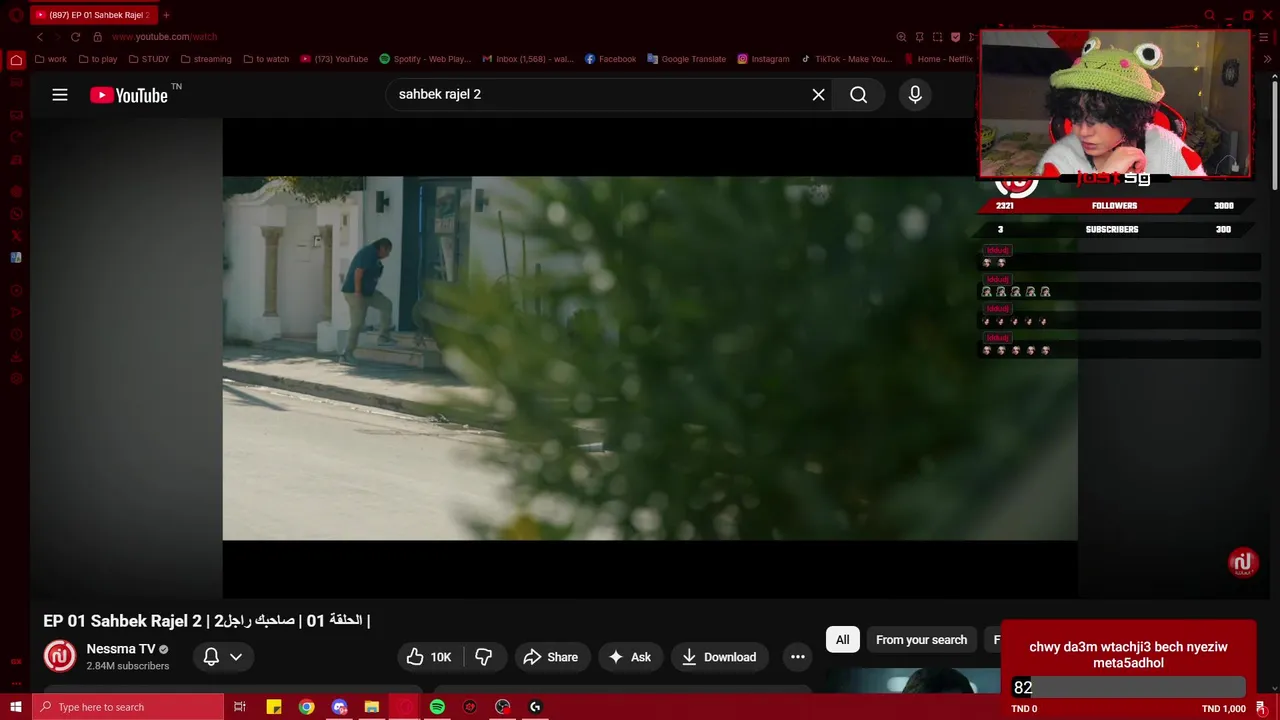Start voice search with microphone

[914, 94]
